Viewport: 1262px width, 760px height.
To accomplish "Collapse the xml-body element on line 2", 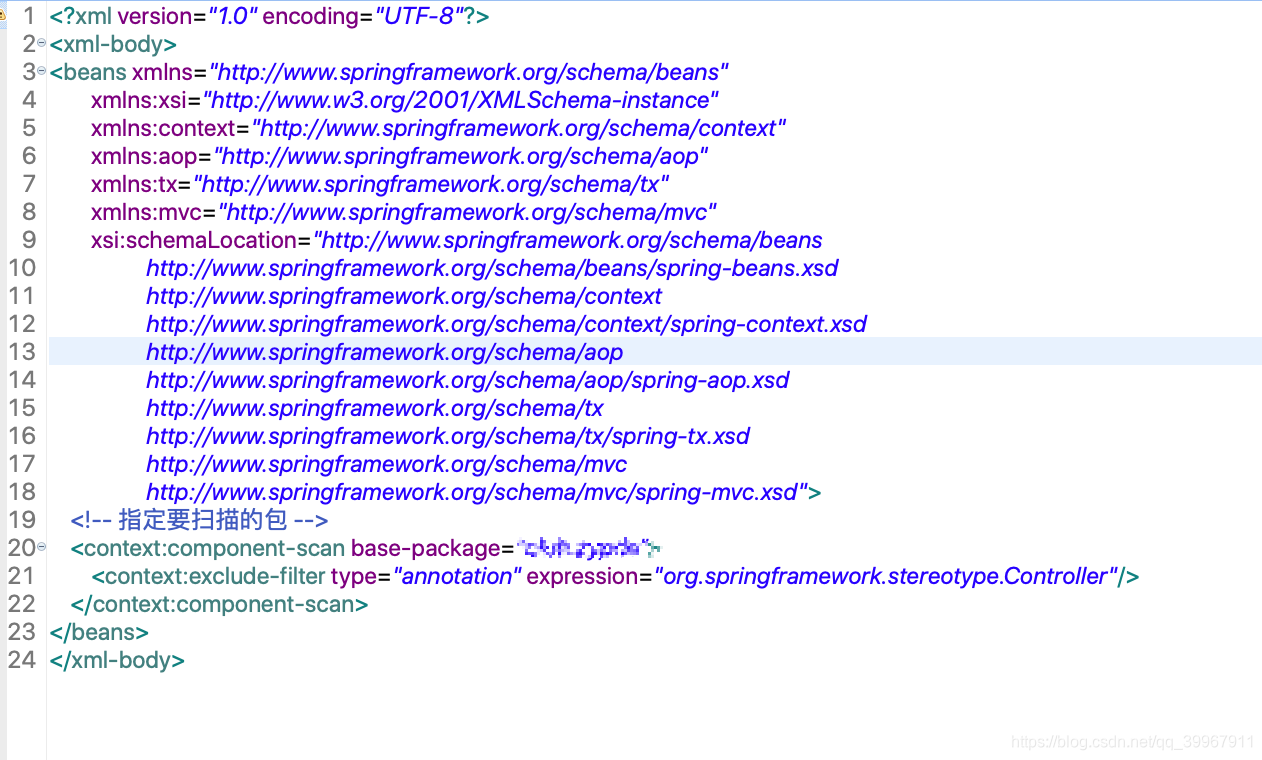I will click(x=40, y=42).
